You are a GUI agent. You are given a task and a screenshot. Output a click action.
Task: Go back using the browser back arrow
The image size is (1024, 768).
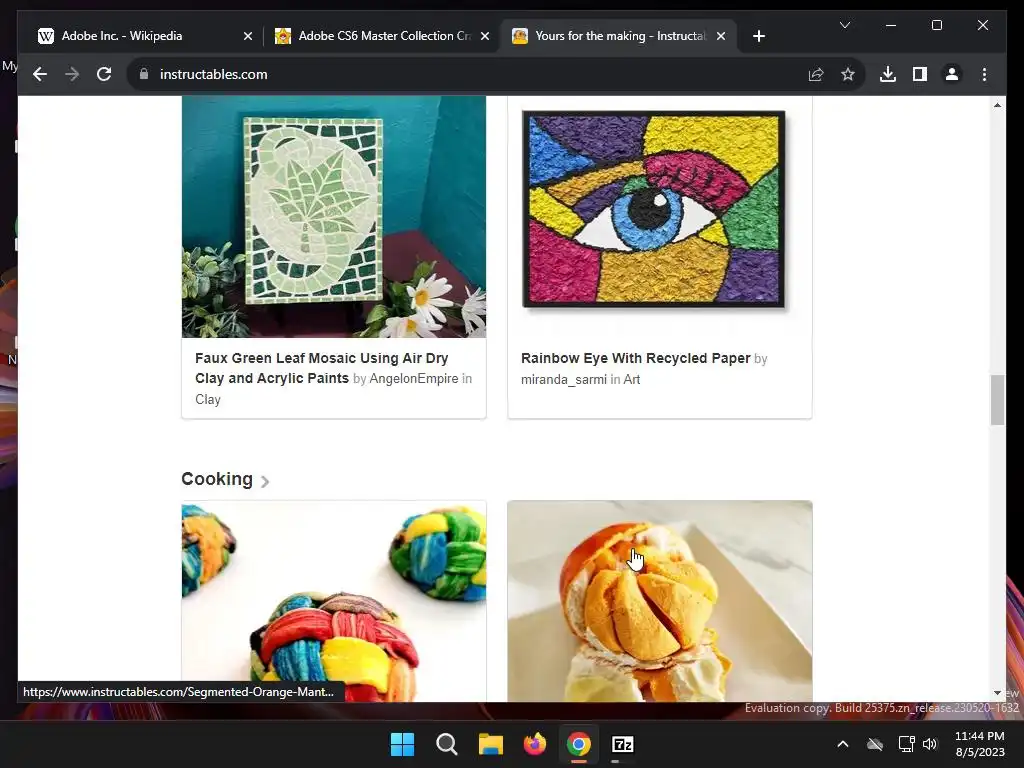coord(40,74)
